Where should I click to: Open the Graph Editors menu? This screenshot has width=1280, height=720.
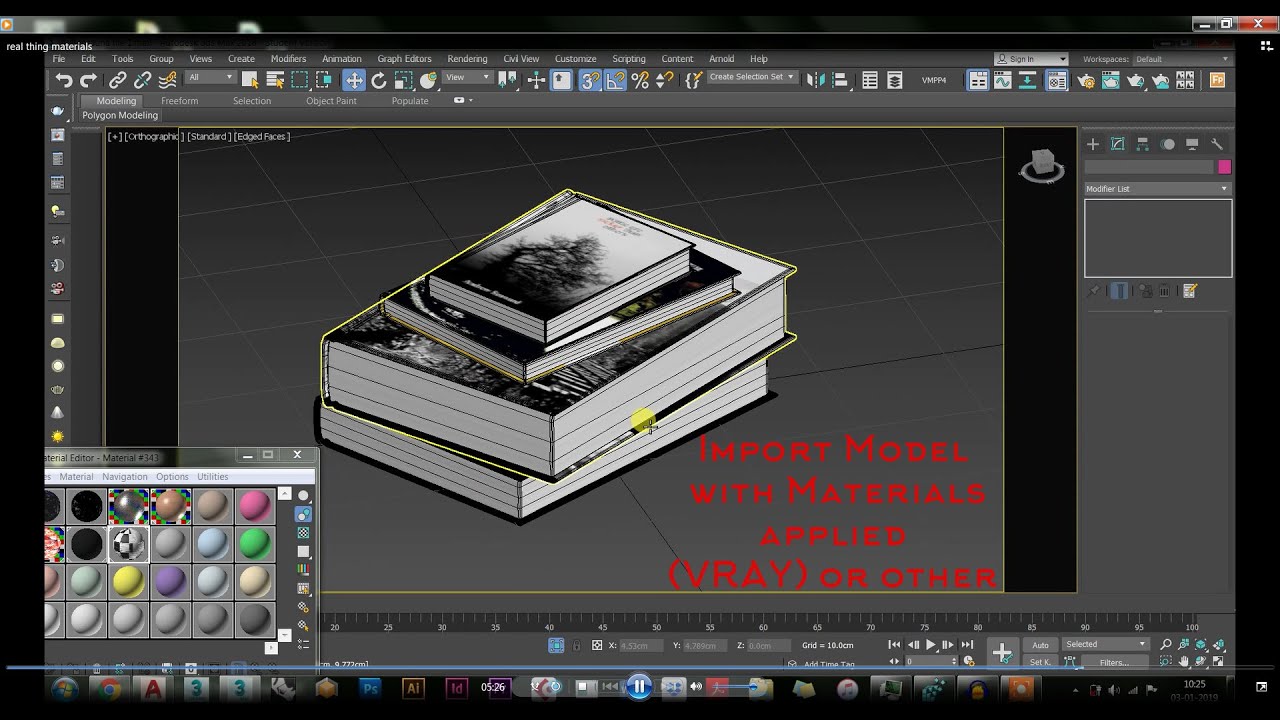(404, 59)
